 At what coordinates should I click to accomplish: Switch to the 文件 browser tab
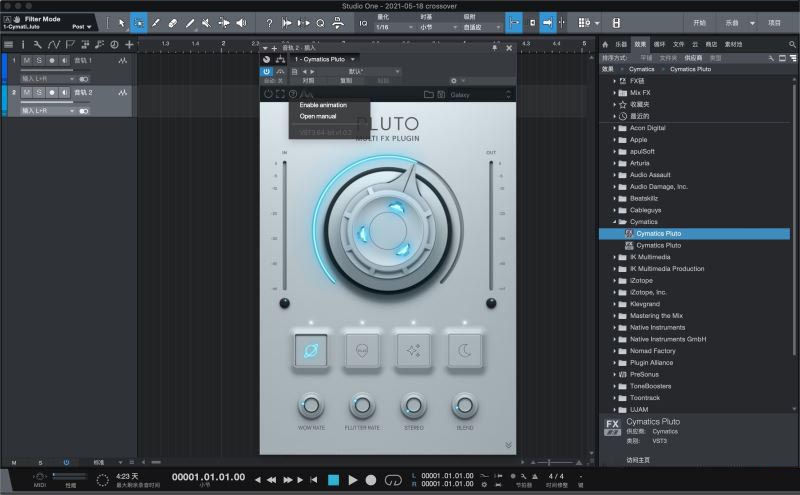click(x=678, y=44)
